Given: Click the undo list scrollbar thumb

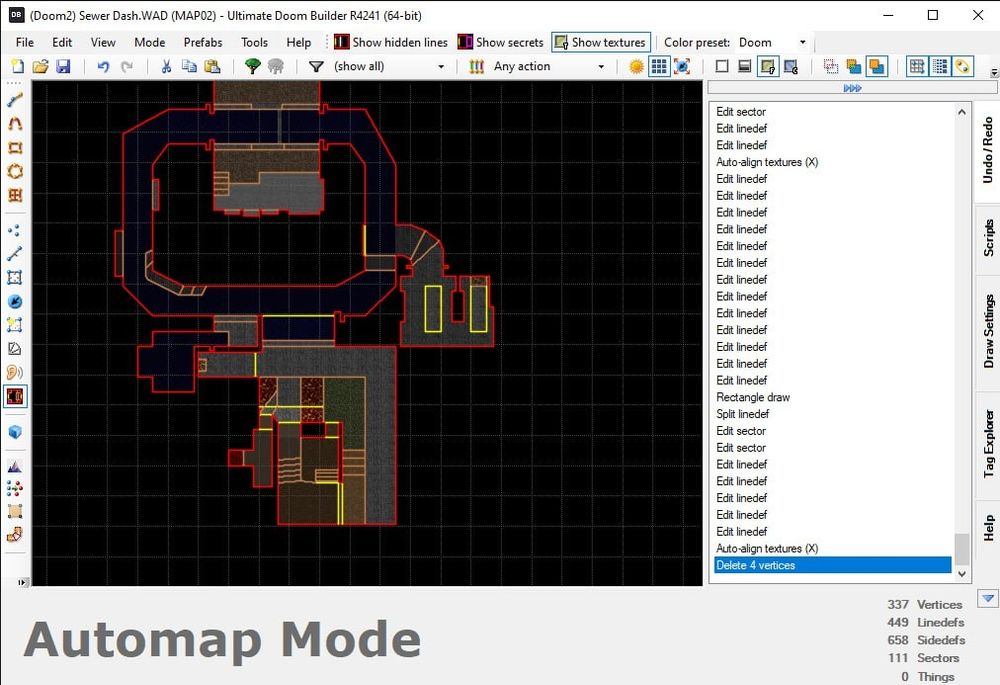Looking at the screenshot, I should 962,549.
